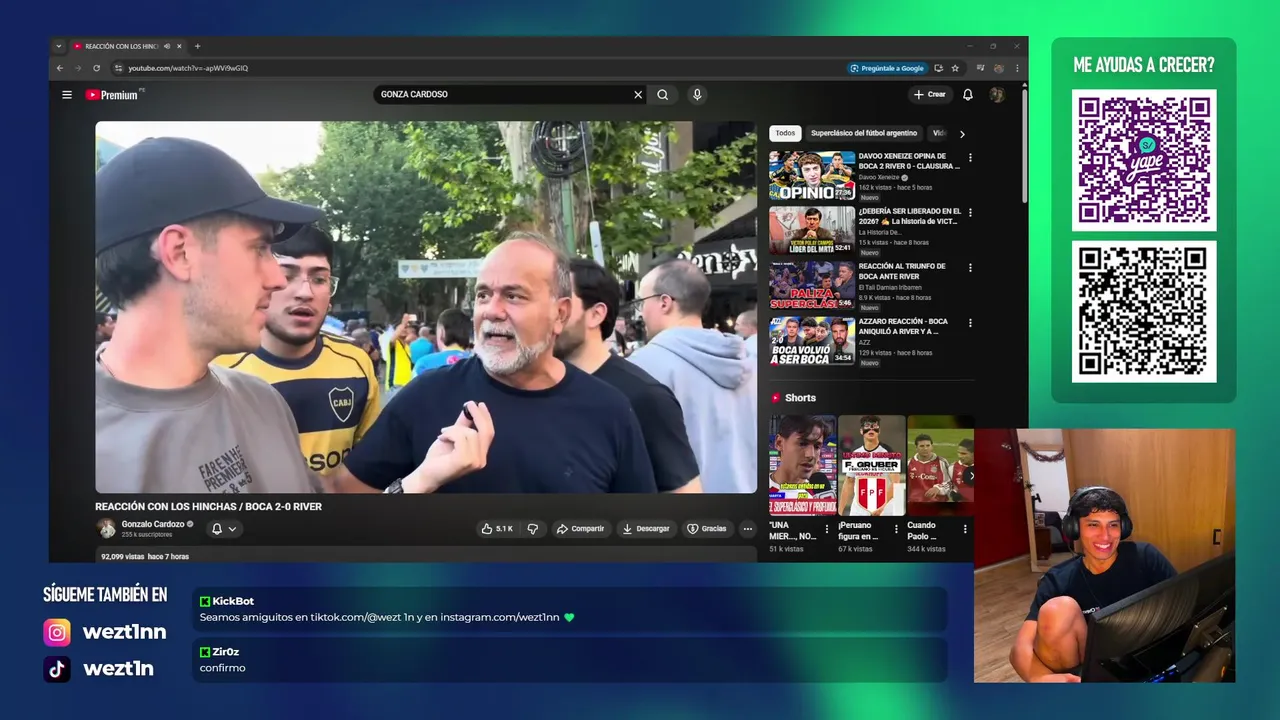The image size is (1280, 720).
Task: Click the YouTube Premium logo
Action: (112, 95)
